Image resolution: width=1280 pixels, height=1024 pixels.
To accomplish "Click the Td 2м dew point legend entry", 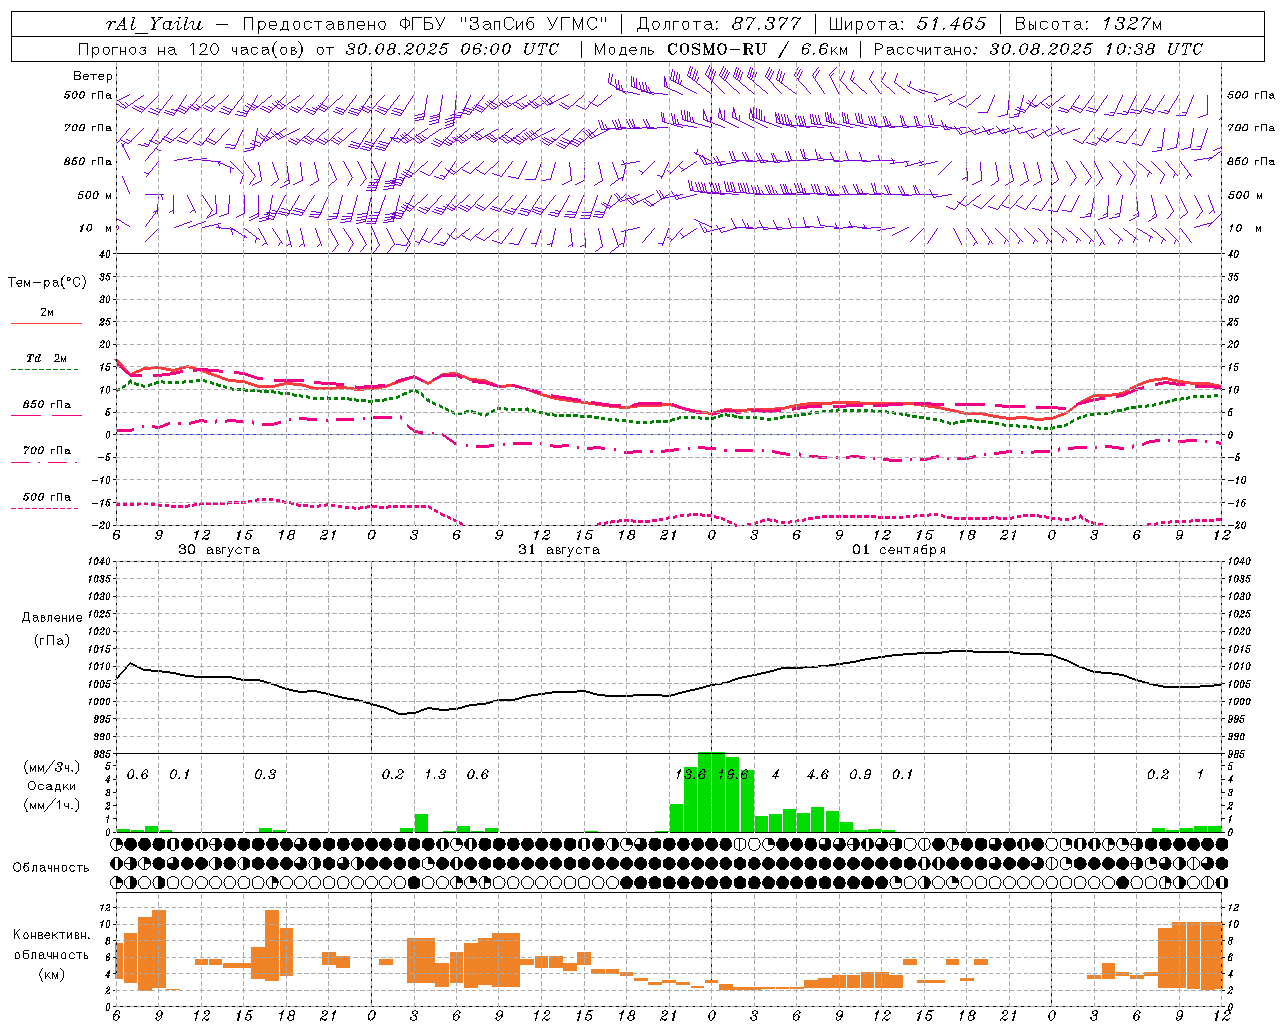I will pos(46,358).
